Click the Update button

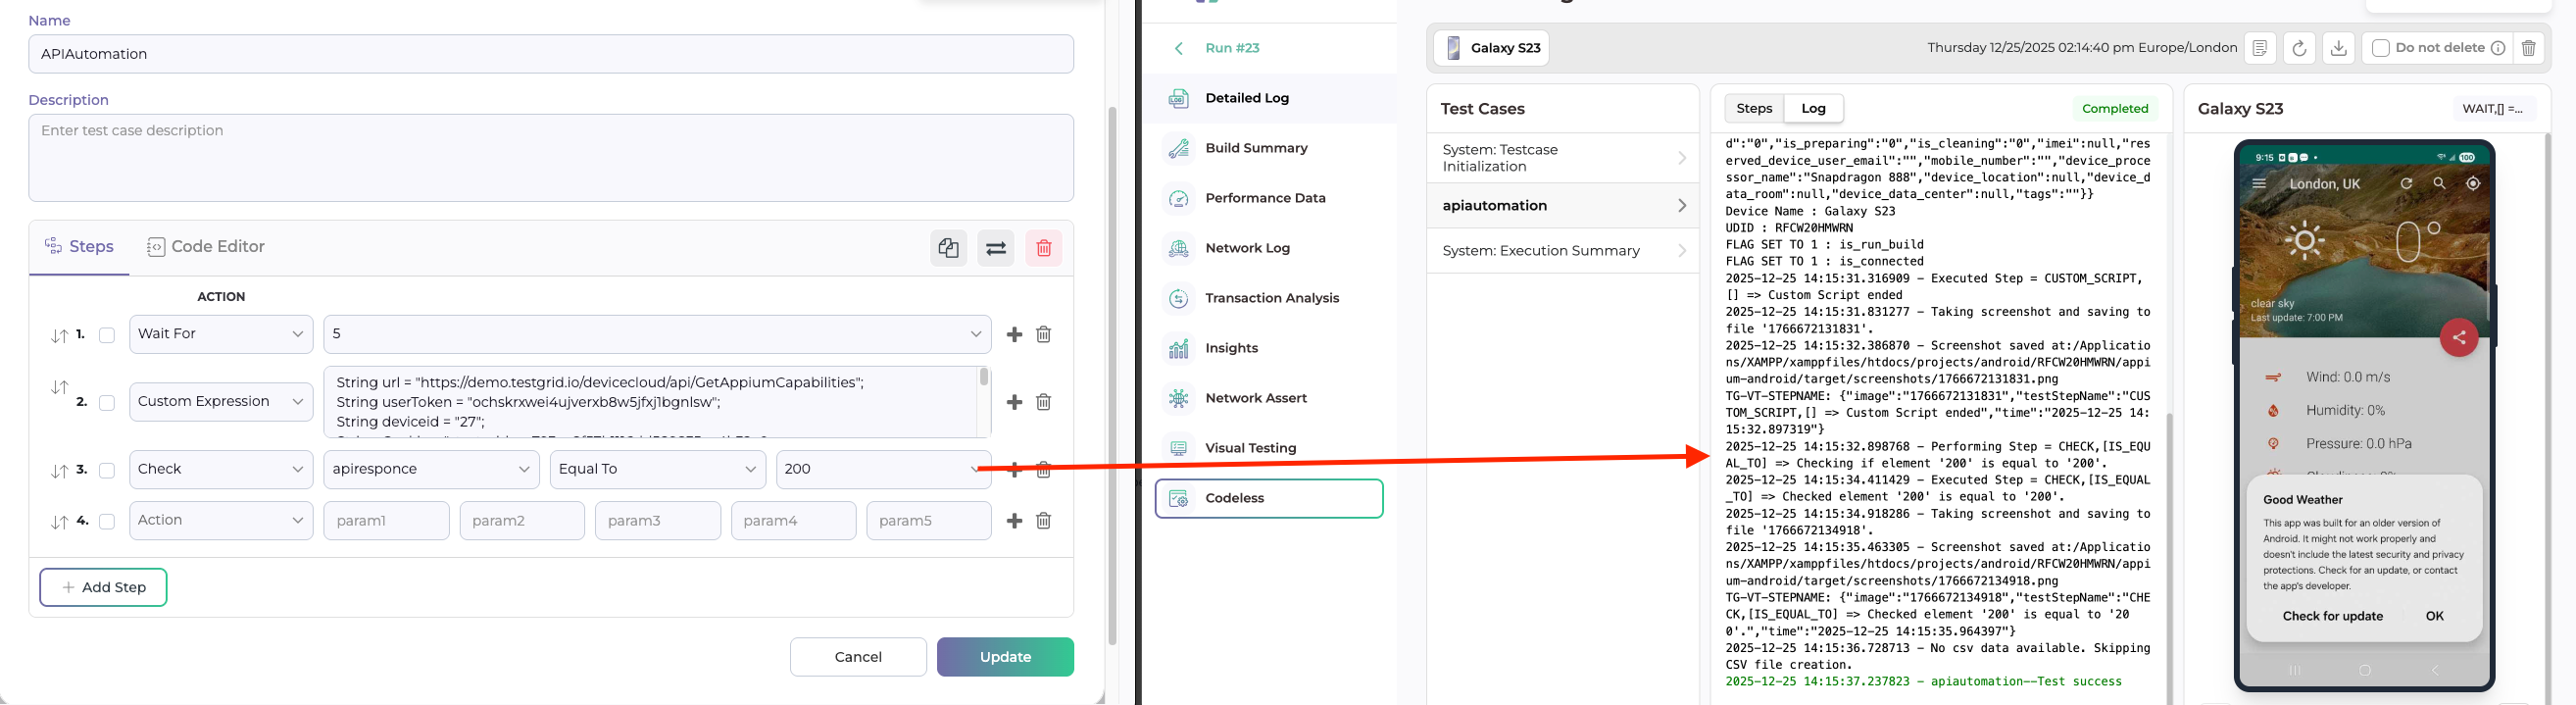(1004, 657)
